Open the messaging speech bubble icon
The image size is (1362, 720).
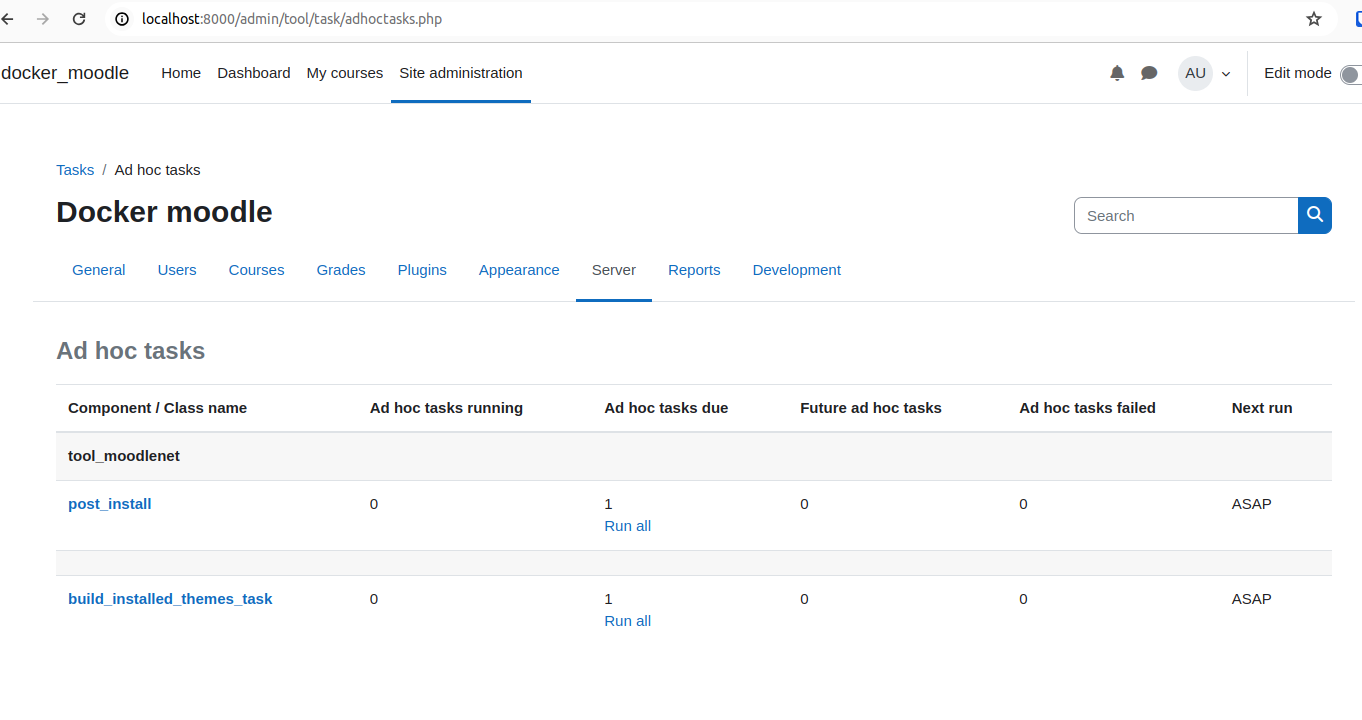(1149, 73)
